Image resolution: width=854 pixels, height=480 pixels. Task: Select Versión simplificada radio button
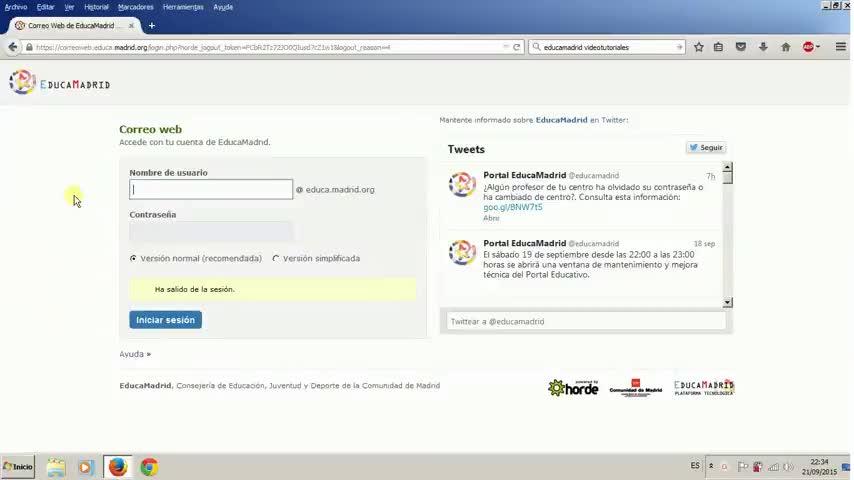tap(276, 258)
